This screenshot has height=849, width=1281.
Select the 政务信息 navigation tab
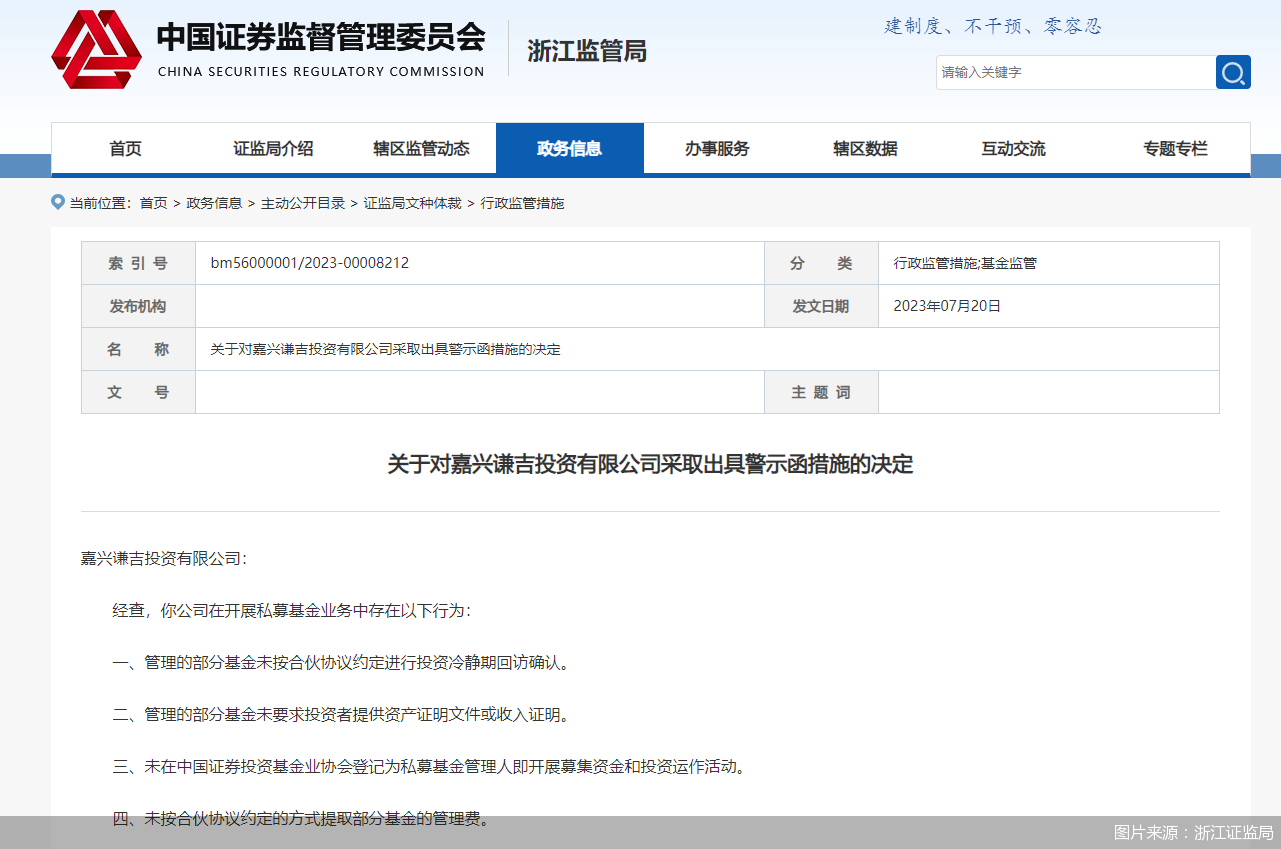click(569, 148)
